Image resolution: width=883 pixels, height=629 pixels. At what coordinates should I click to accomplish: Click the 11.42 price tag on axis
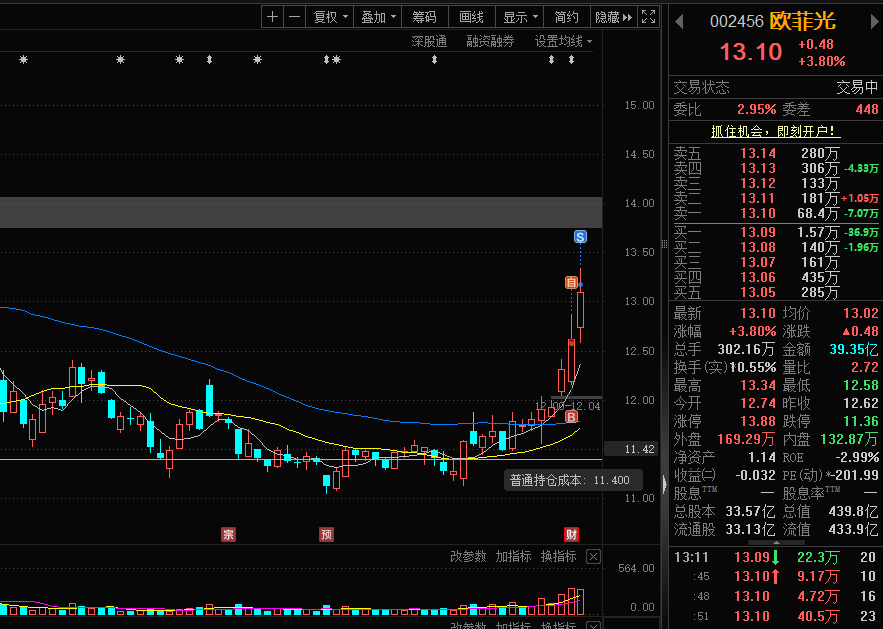[x=630, y=449]
